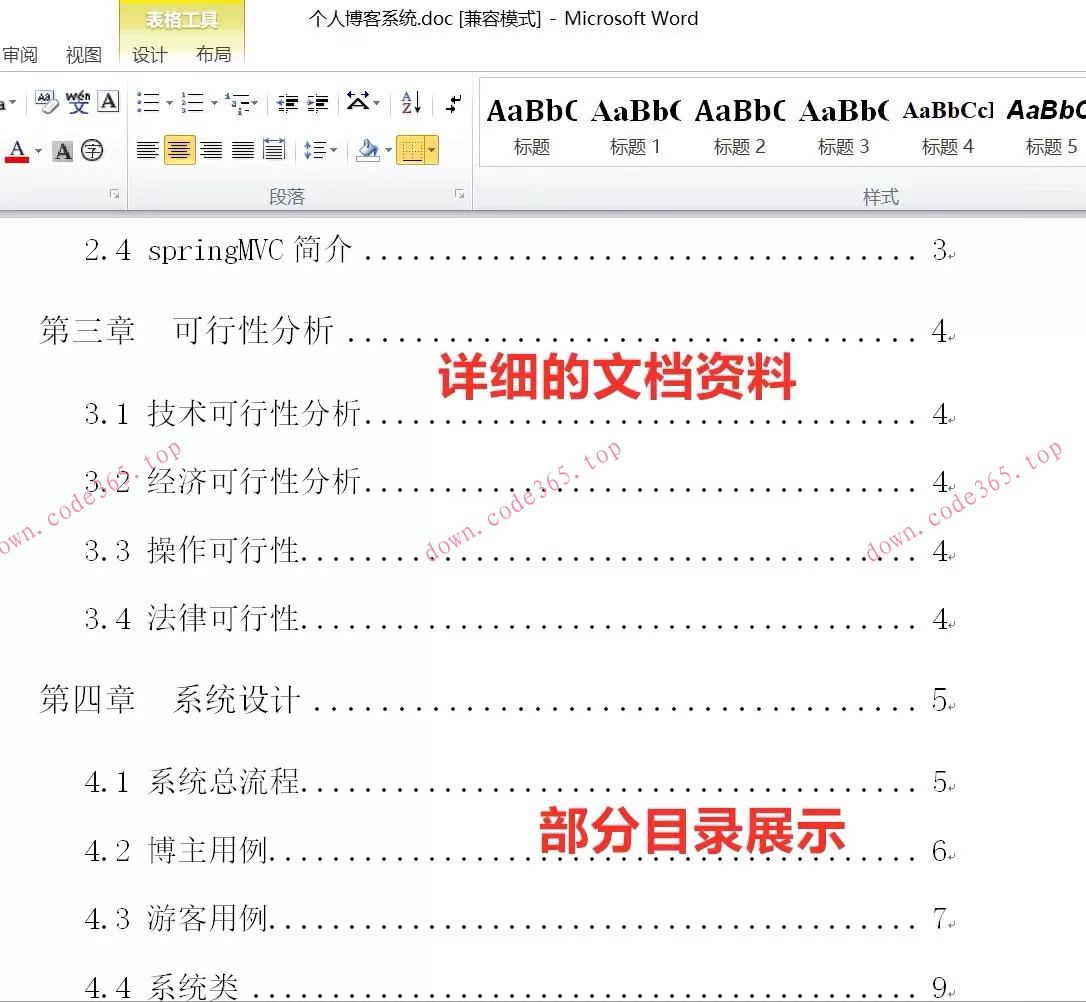Apply shading with the paint bucket icon

click(369, 150)
